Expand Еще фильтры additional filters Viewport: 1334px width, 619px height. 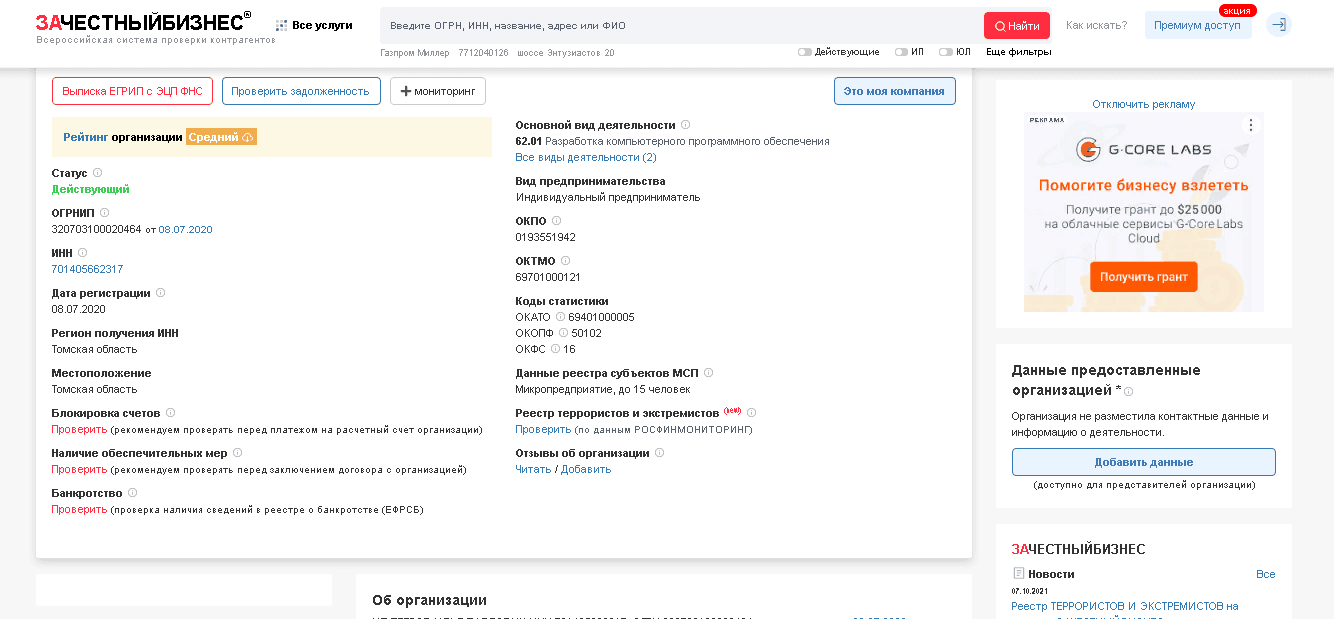click(x=1018, y=52)
